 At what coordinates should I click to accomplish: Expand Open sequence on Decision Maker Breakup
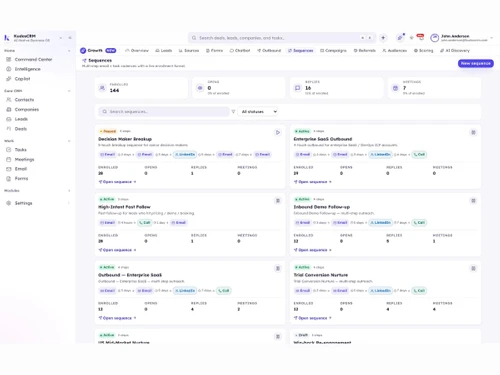pyautogui.click(x=117, y=182)
